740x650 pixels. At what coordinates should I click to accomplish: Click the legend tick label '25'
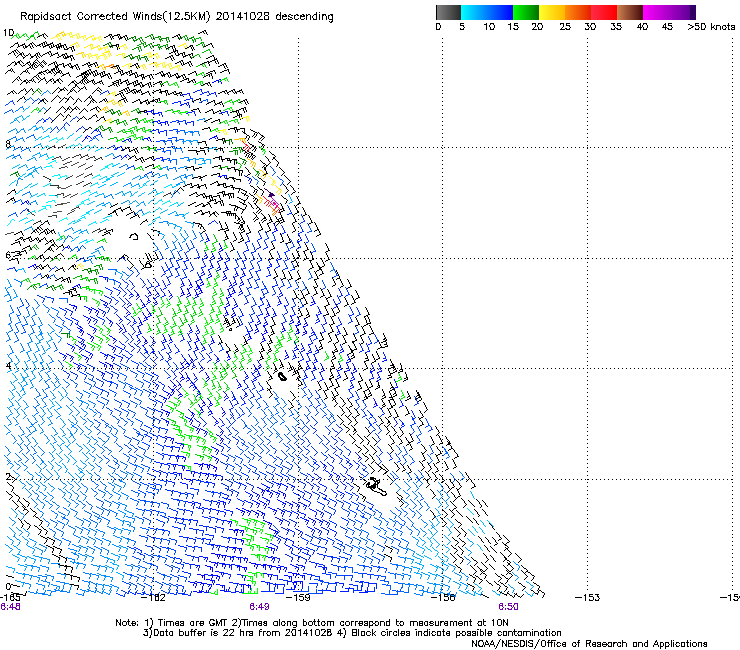coord(565,27)
